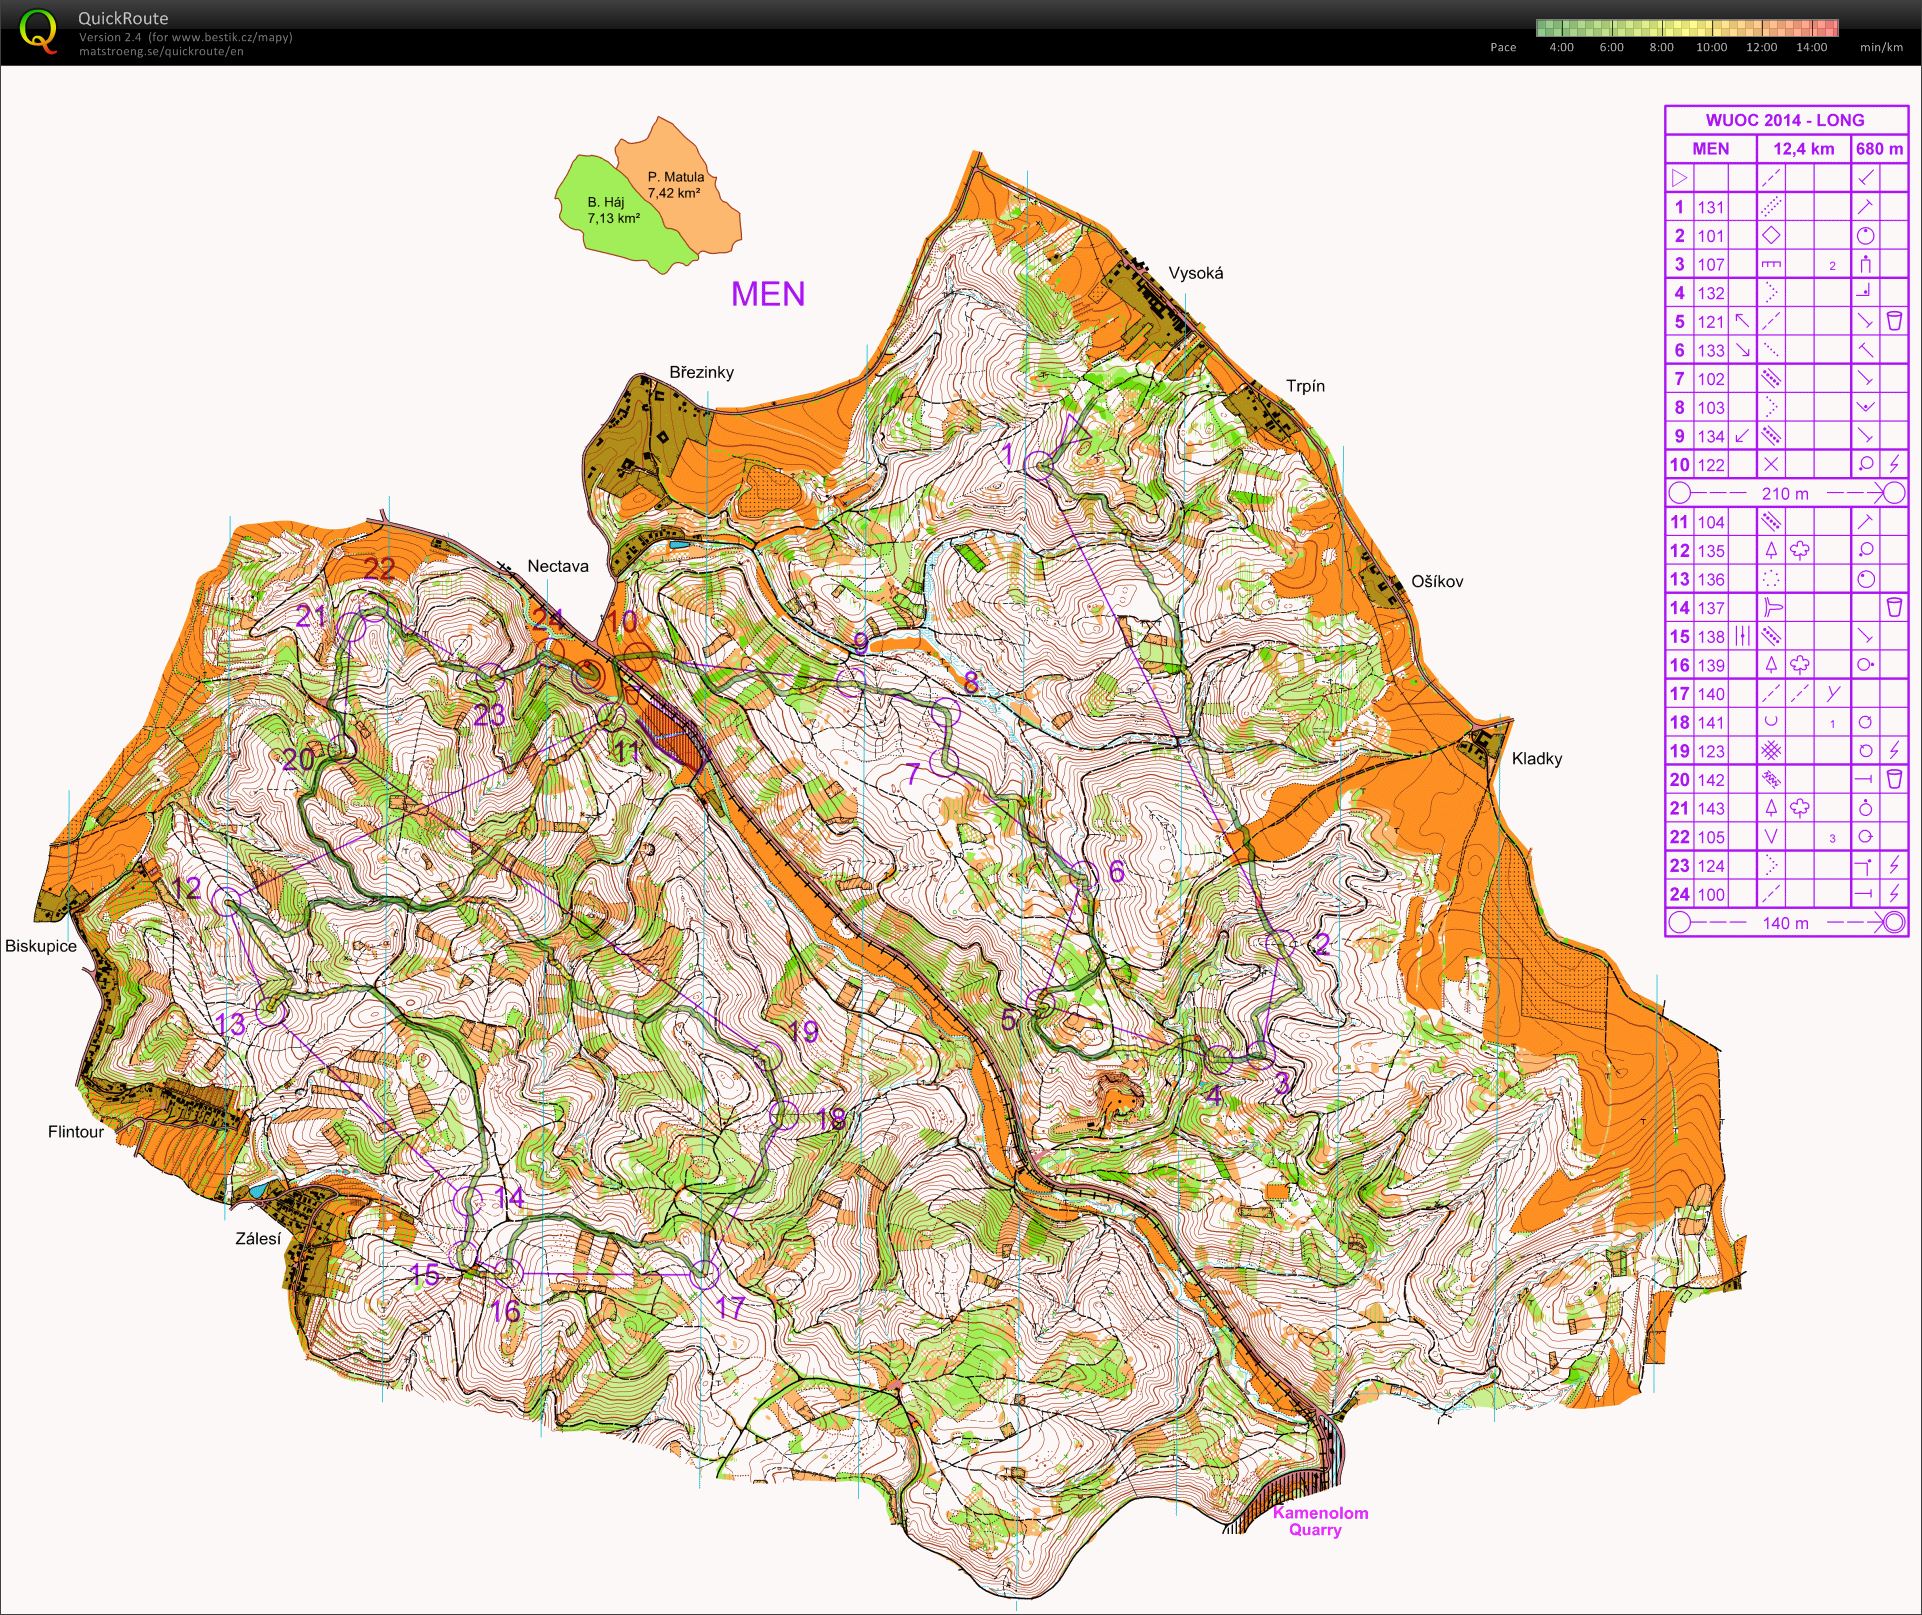Viewport: 1922px width, 1615px height.
Task: Click the WUOC 2014 - LONG table title
Action: click(x=1785, y=120)
